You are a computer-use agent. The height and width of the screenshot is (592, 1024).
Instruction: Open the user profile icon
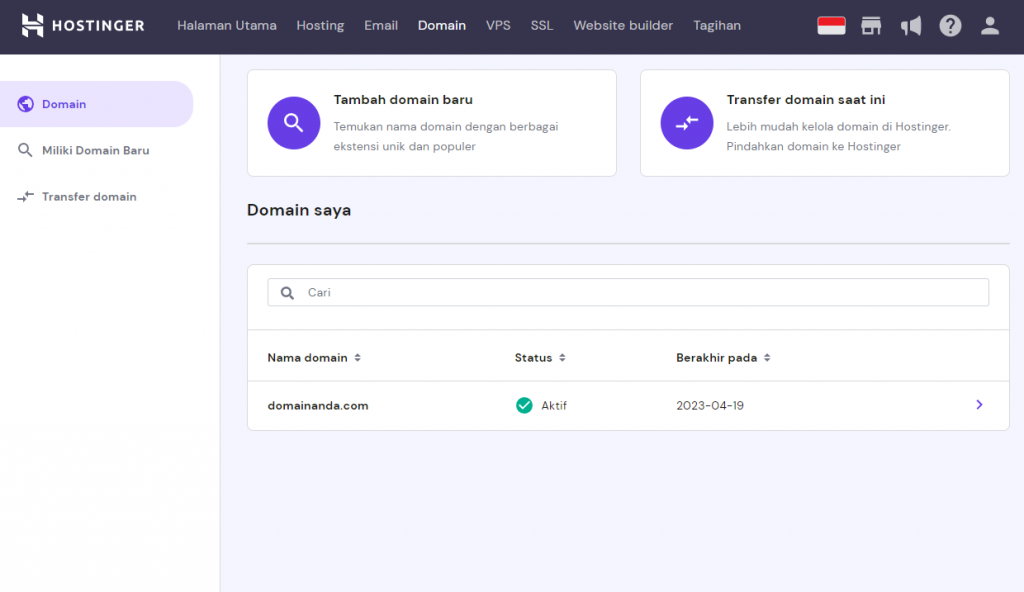coord(989,26)
